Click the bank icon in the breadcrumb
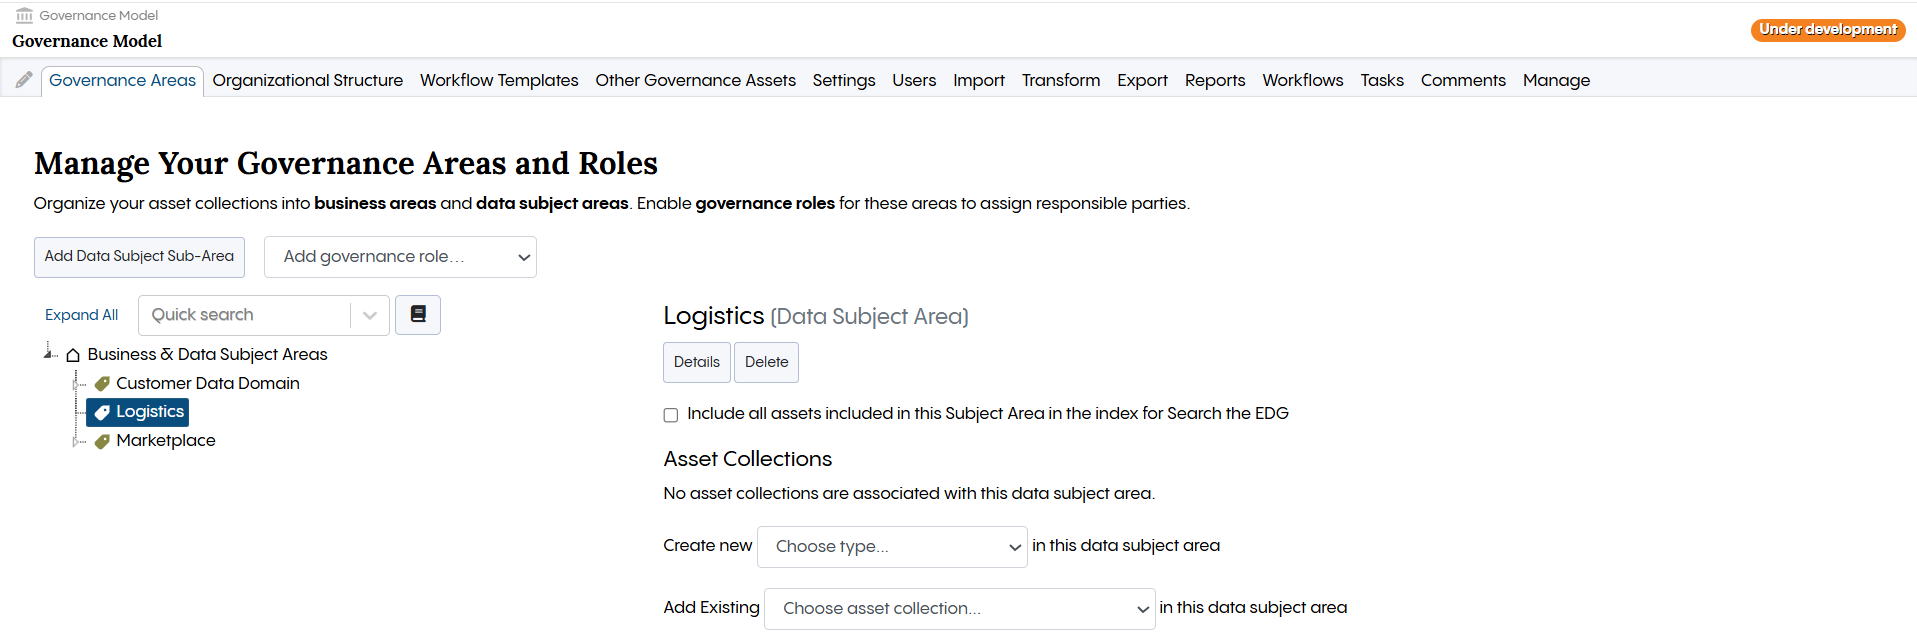The width and height of the screenshot is (1917, 642). [x=22, y=15]
